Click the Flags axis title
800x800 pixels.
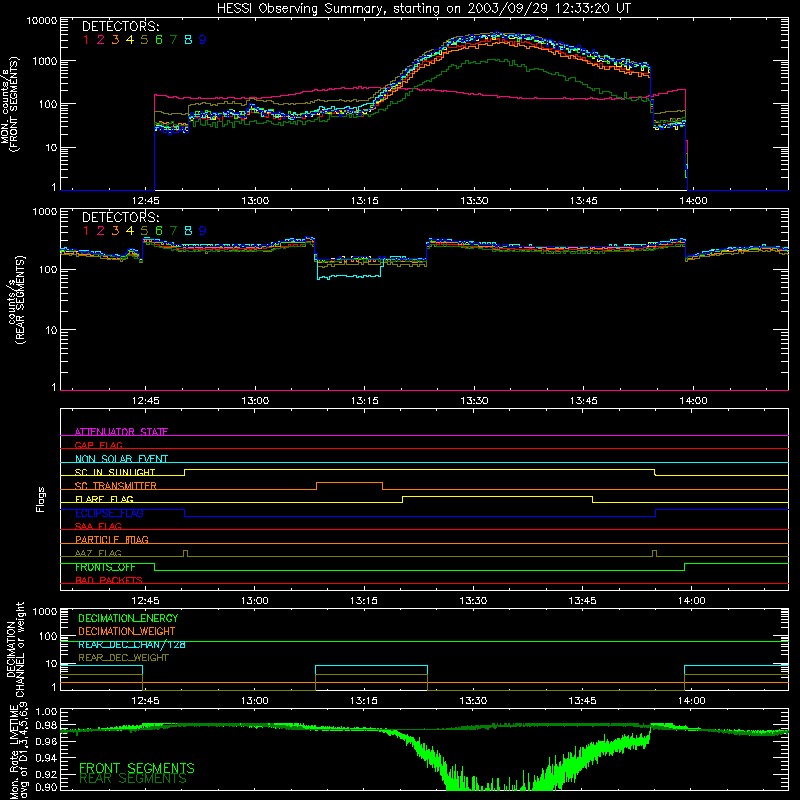pyautogui.click(x=41, y=499)
